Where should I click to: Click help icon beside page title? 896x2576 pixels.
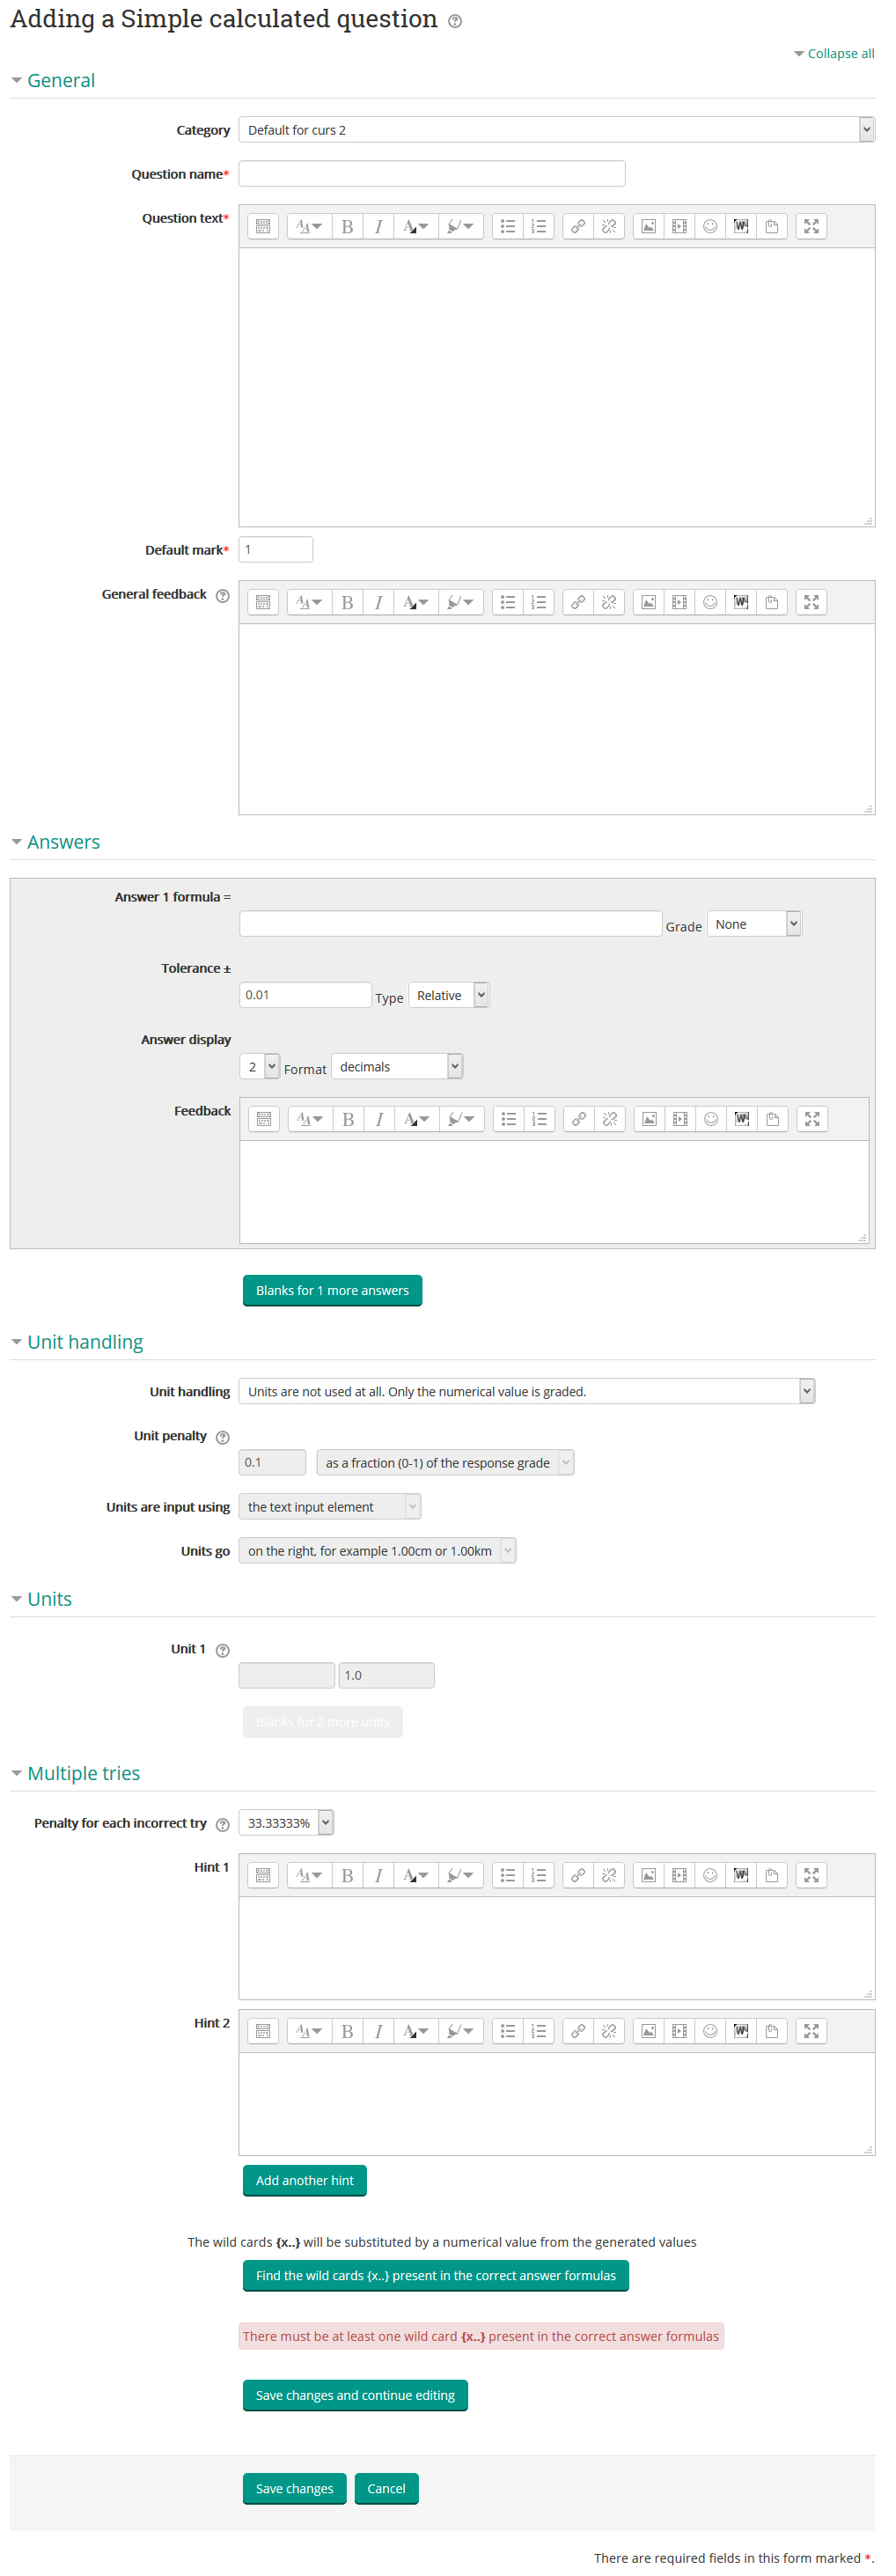(x=455, y=21)
